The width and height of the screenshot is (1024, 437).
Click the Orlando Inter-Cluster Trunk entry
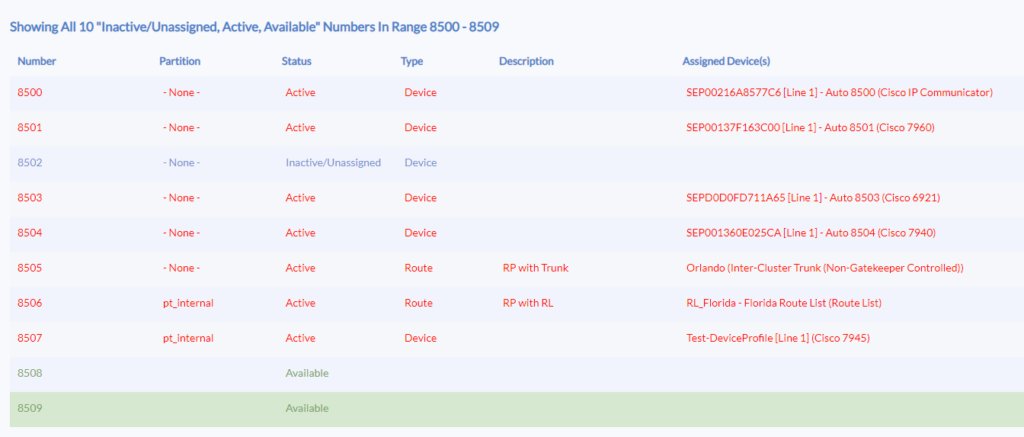tap(825, 268)
